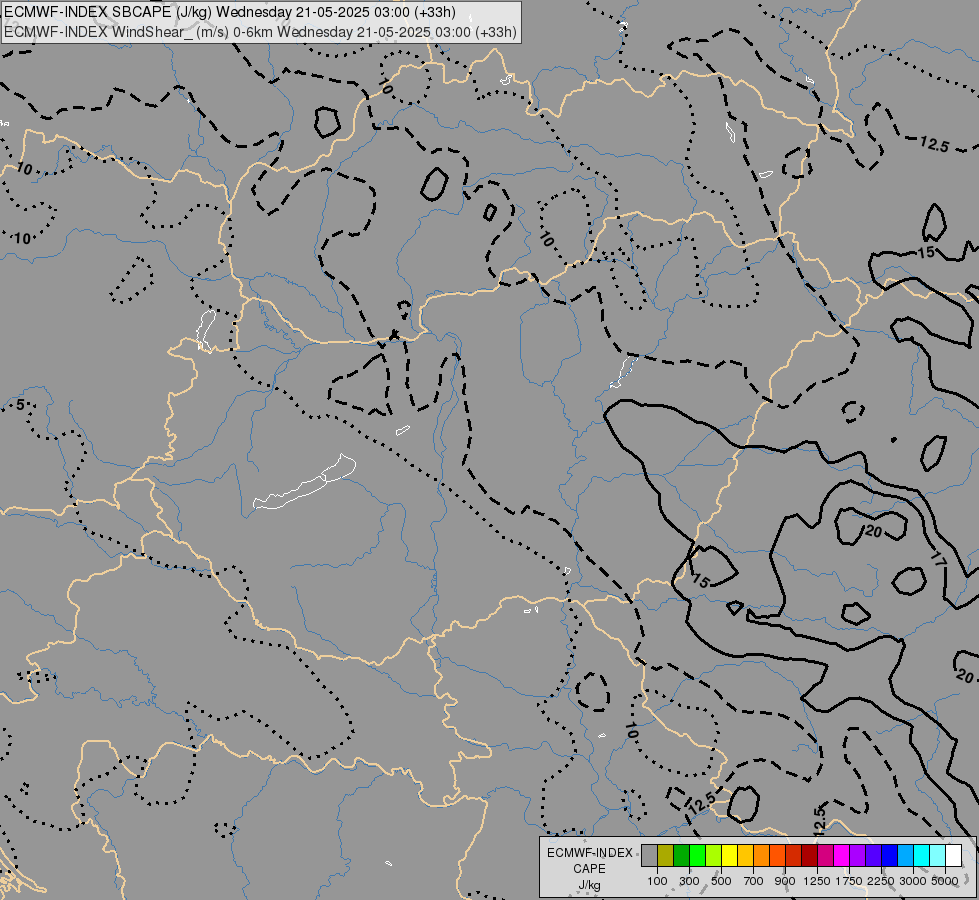Click the legend tick label 900
This screenshot has height=900, width=979.
(x=785, y=881)
